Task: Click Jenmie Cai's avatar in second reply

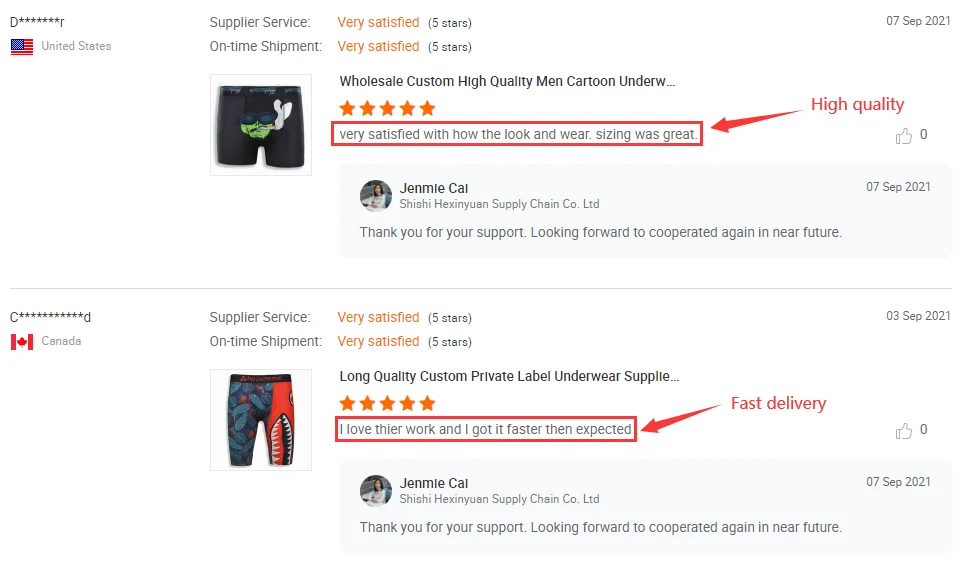Action: tap(376, 490)
